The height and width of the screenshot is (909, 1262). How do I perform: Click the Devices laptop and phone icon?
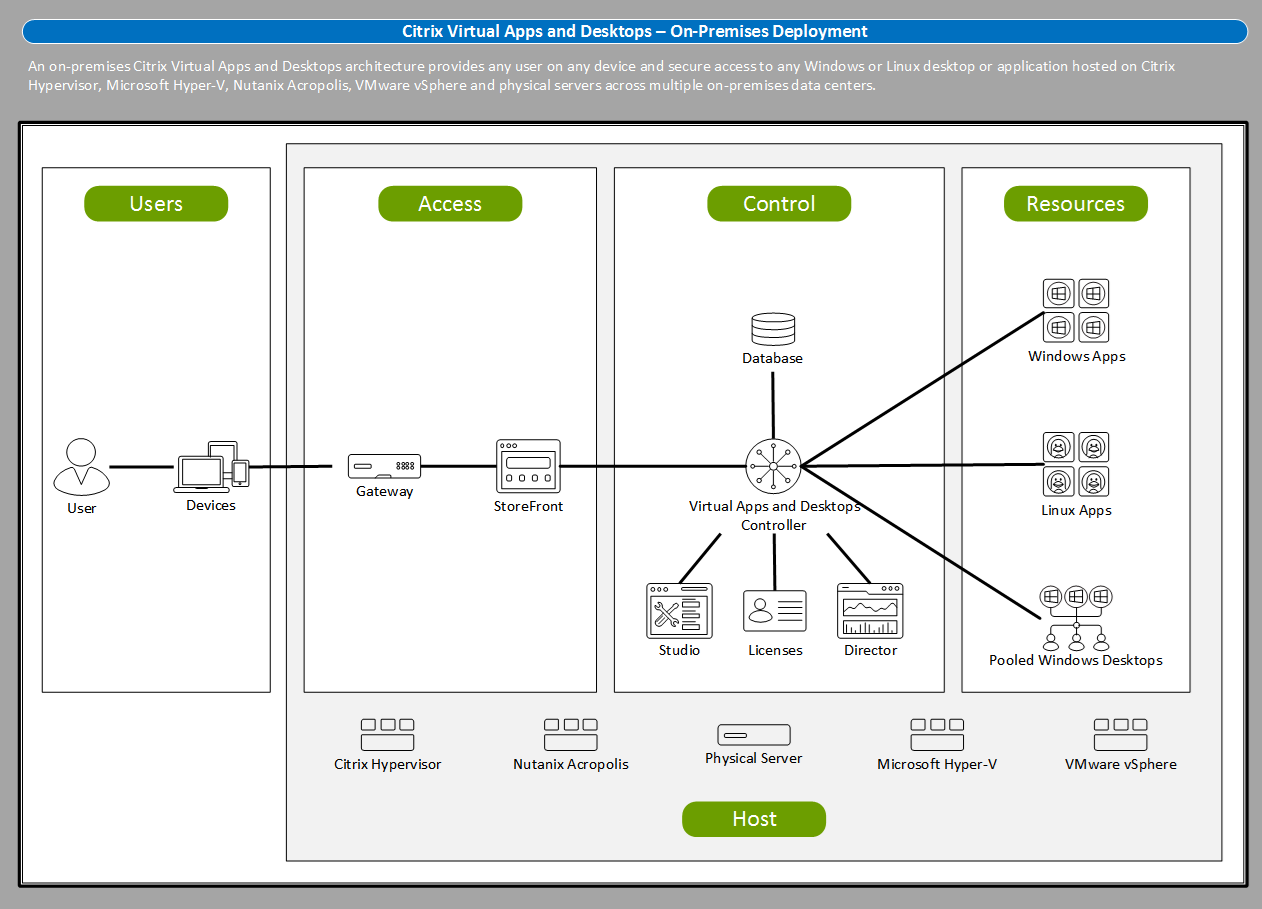click(212, 466)
